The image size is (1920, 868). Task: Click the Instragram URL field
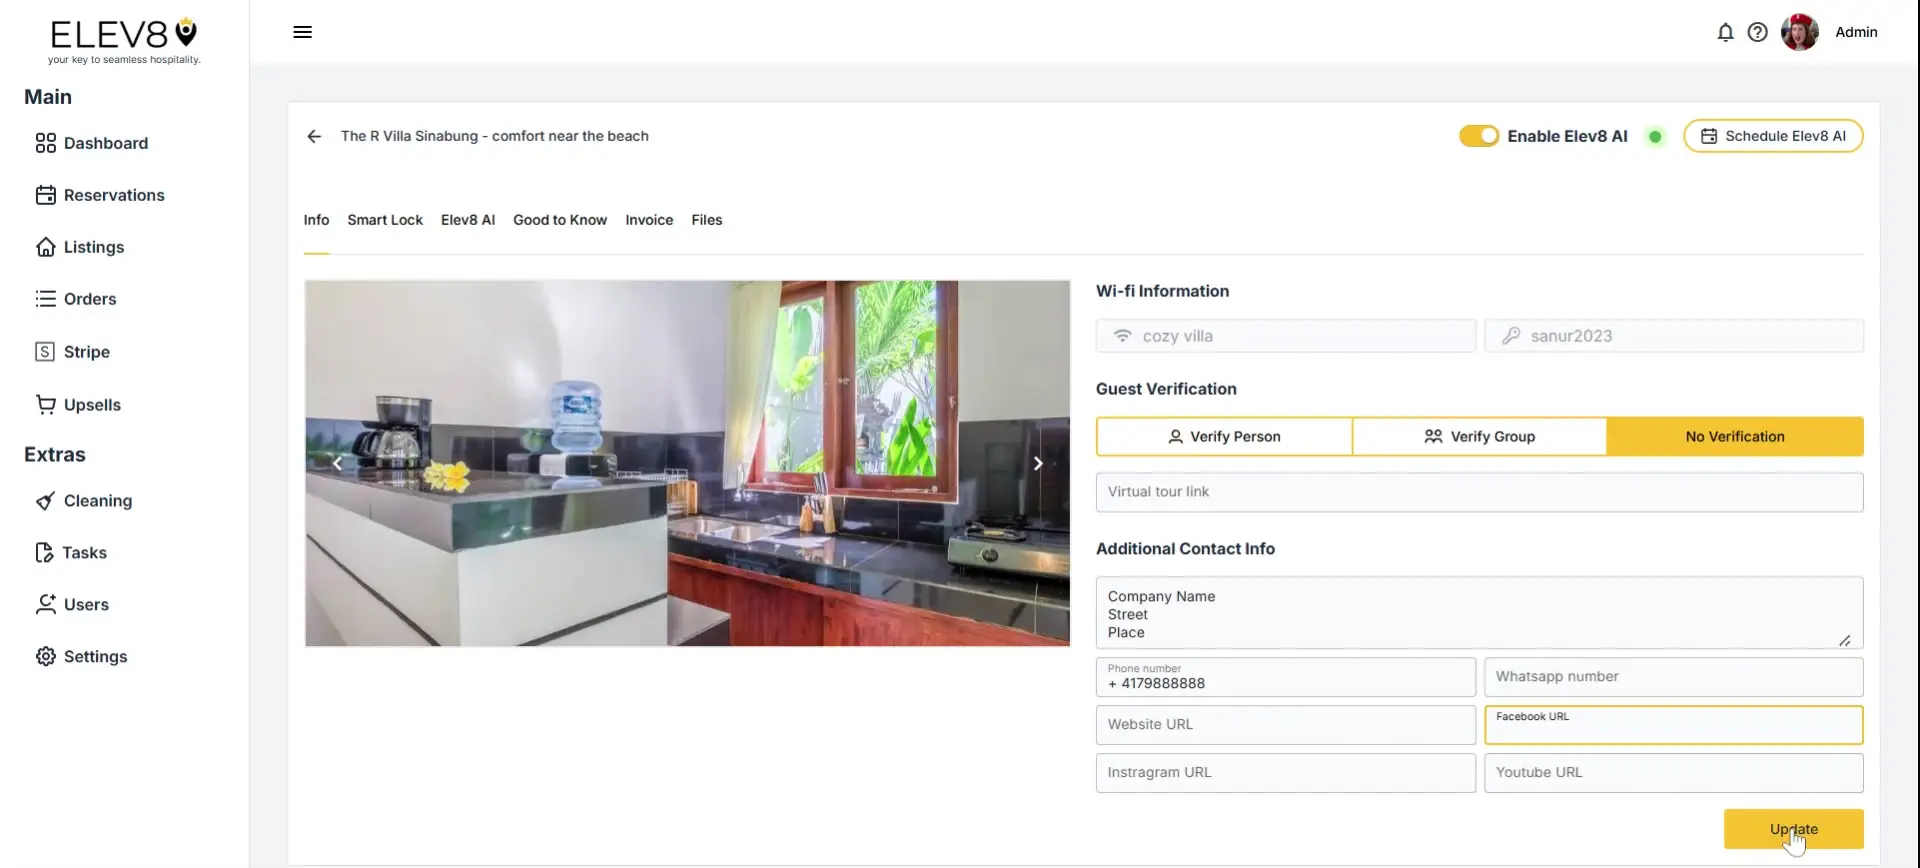[1285, 773]
